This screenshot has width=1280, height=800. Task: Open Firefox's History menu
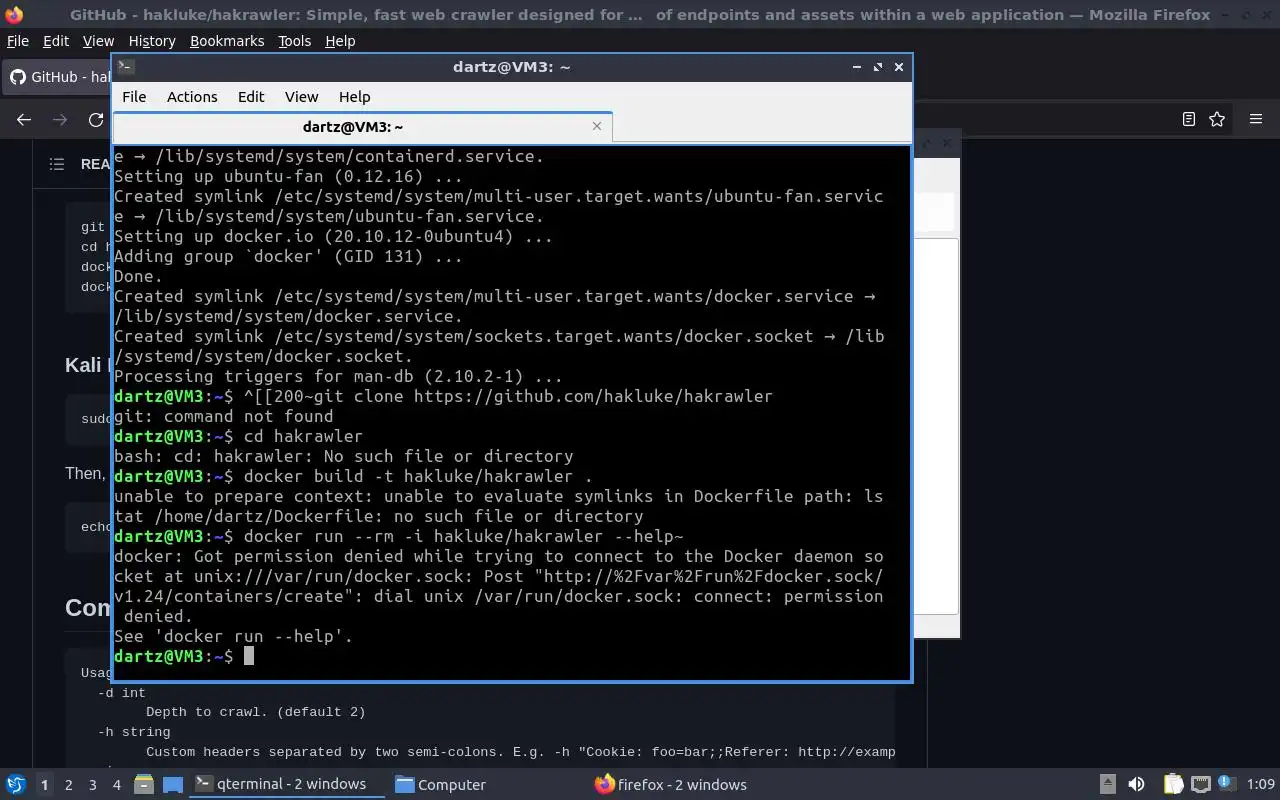[152, 41]
